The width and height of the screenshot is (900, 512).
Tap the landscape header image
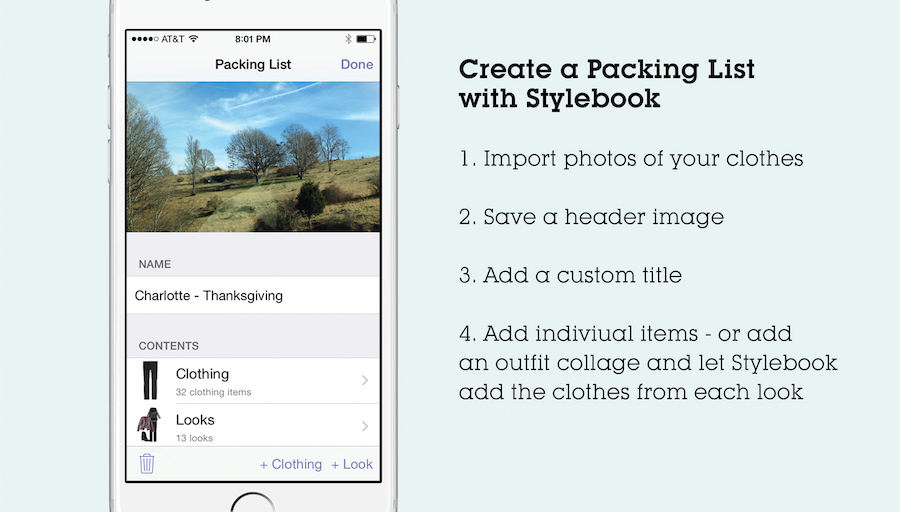click(253, 157)
